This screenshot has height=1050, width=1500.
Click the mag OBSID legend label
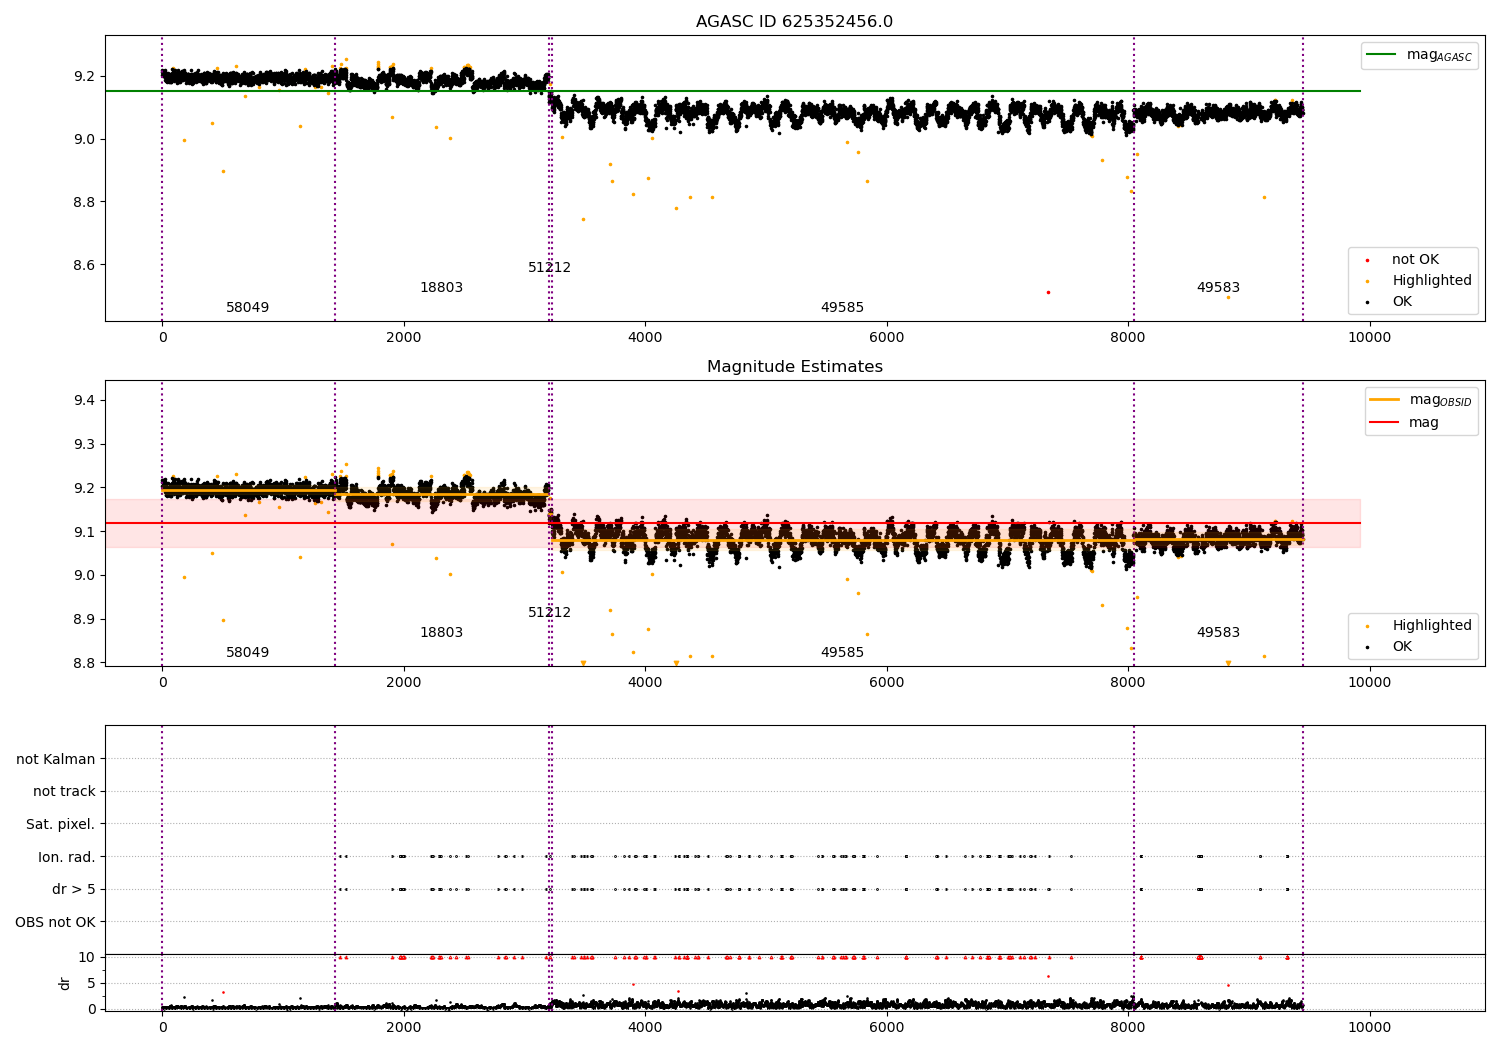[1441, 401]
